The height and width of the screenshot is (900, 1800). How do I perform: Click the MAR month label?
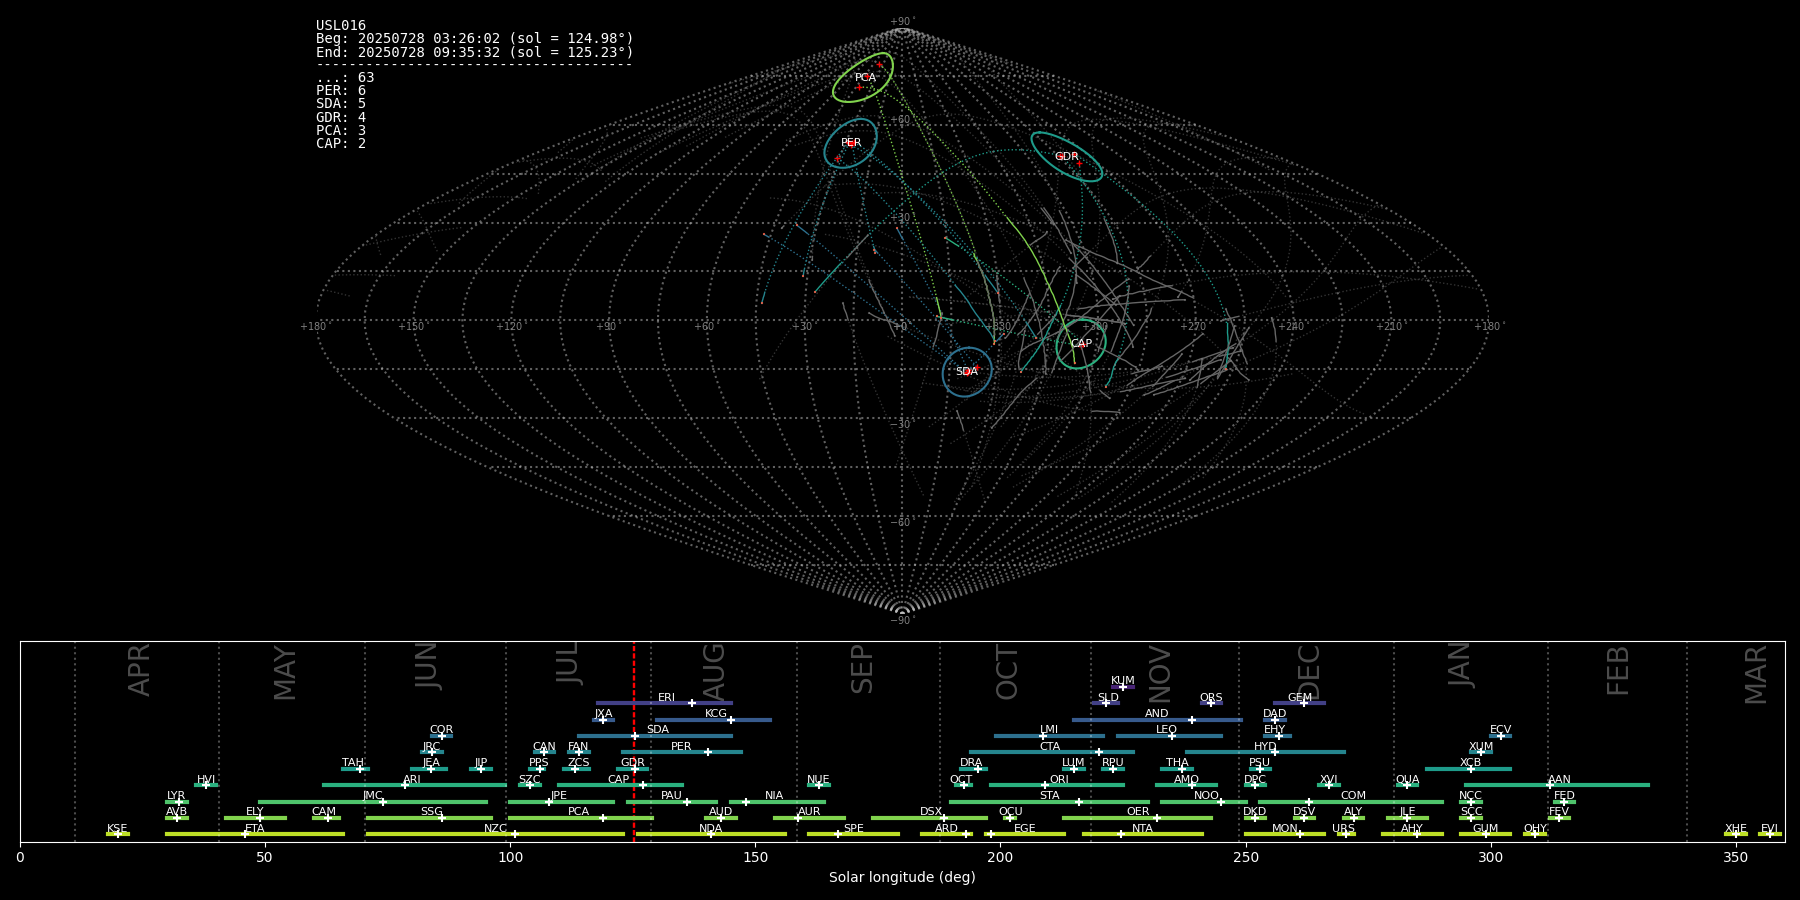pos(1756,675)
